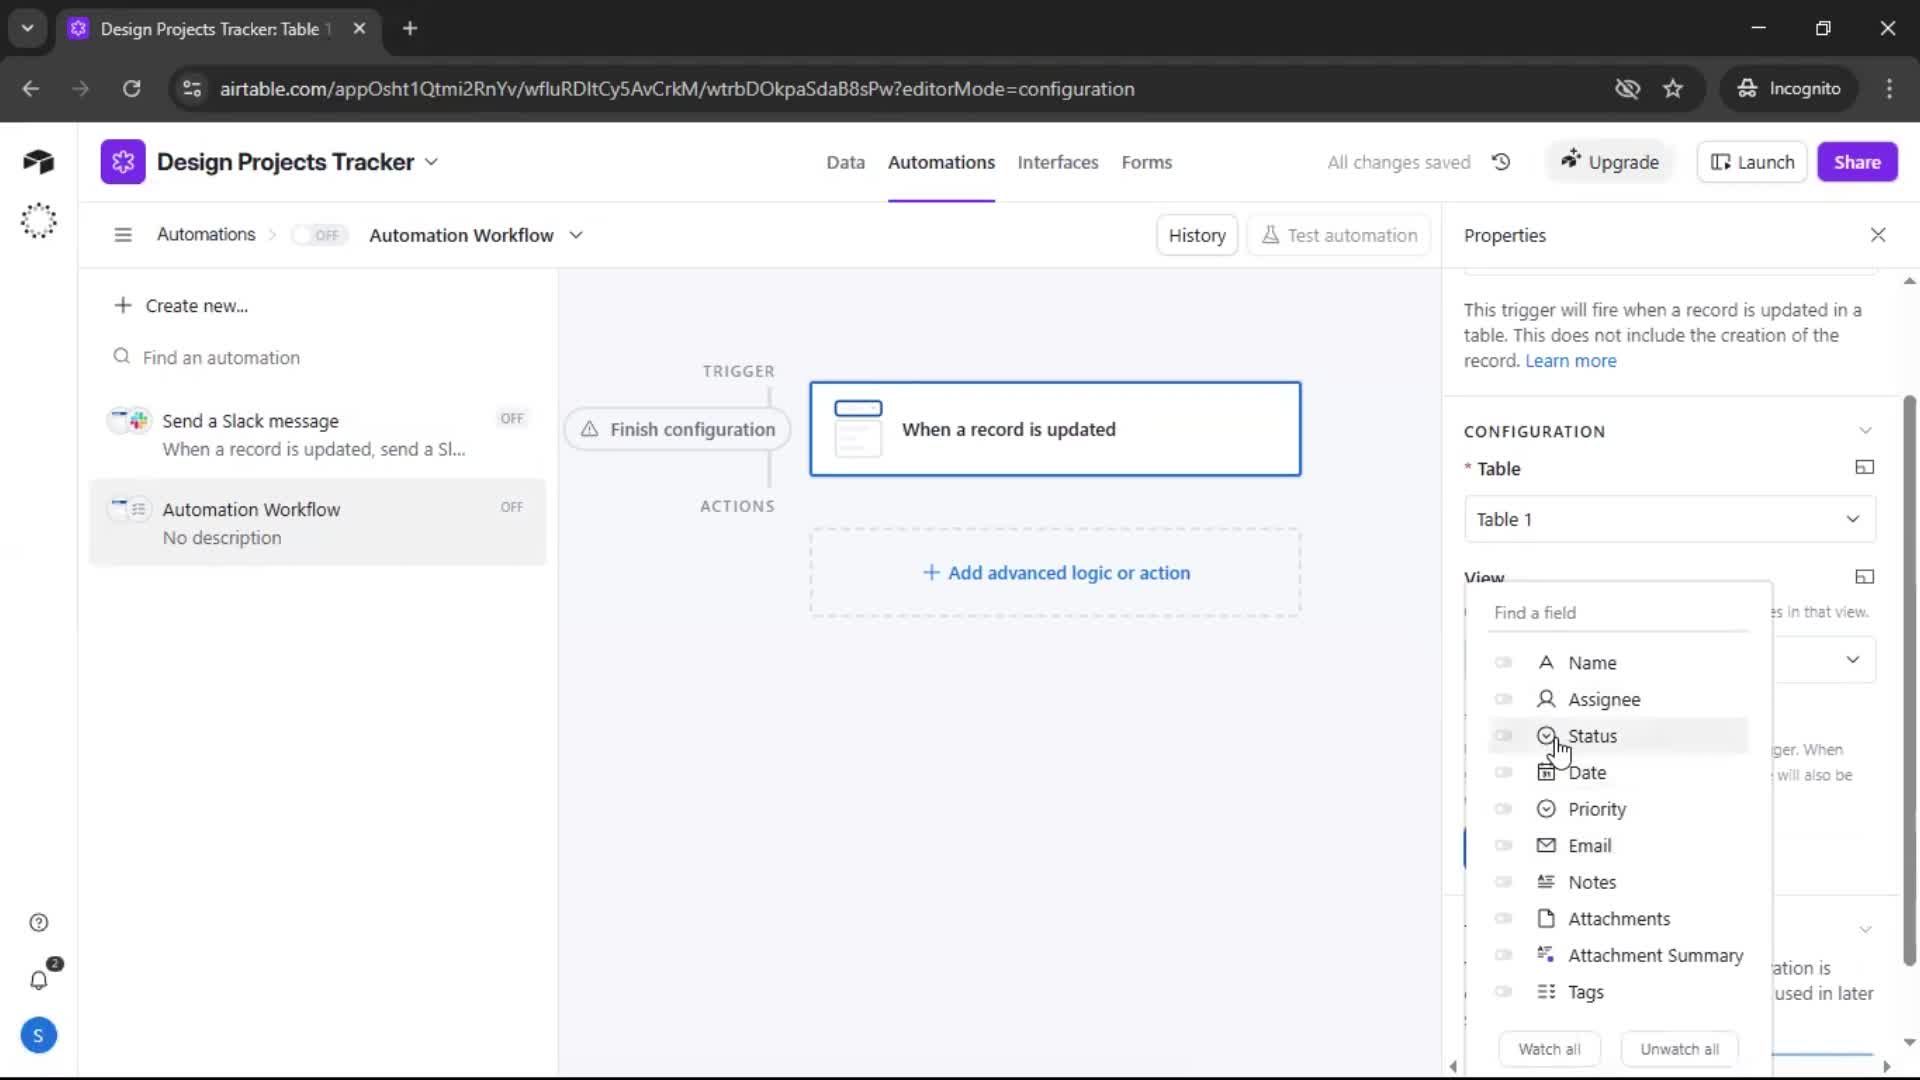Viewport: 1920px width, 1080px height.
Task: Click Add advanced logic or action
Action: click(x=1055, y=573)
